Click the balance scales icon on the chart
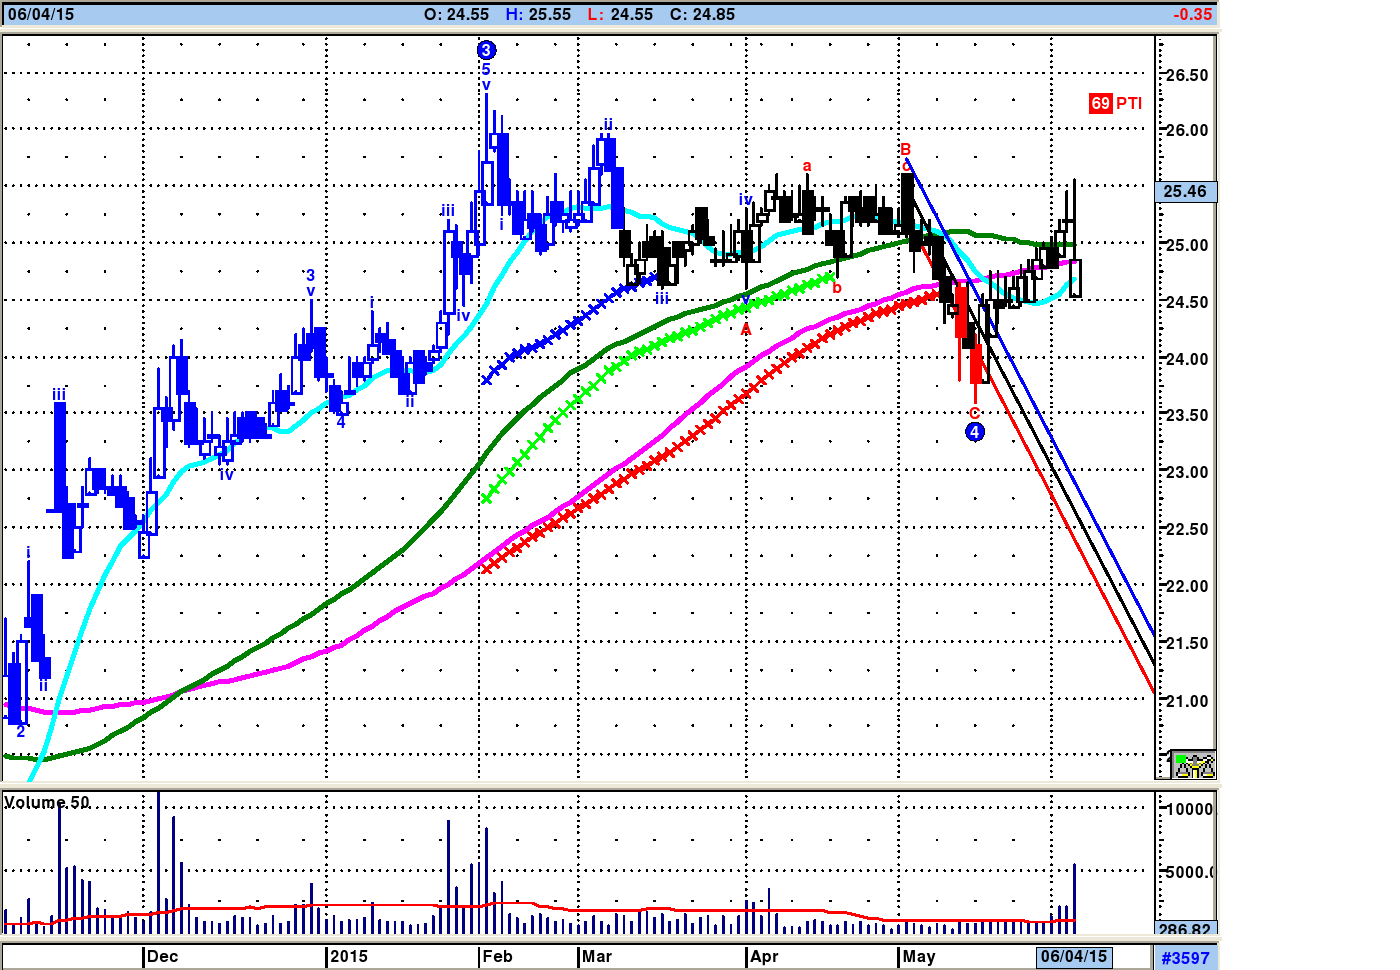The width and height of the screenshot is (1400, 970). (x=1193, y=765)
